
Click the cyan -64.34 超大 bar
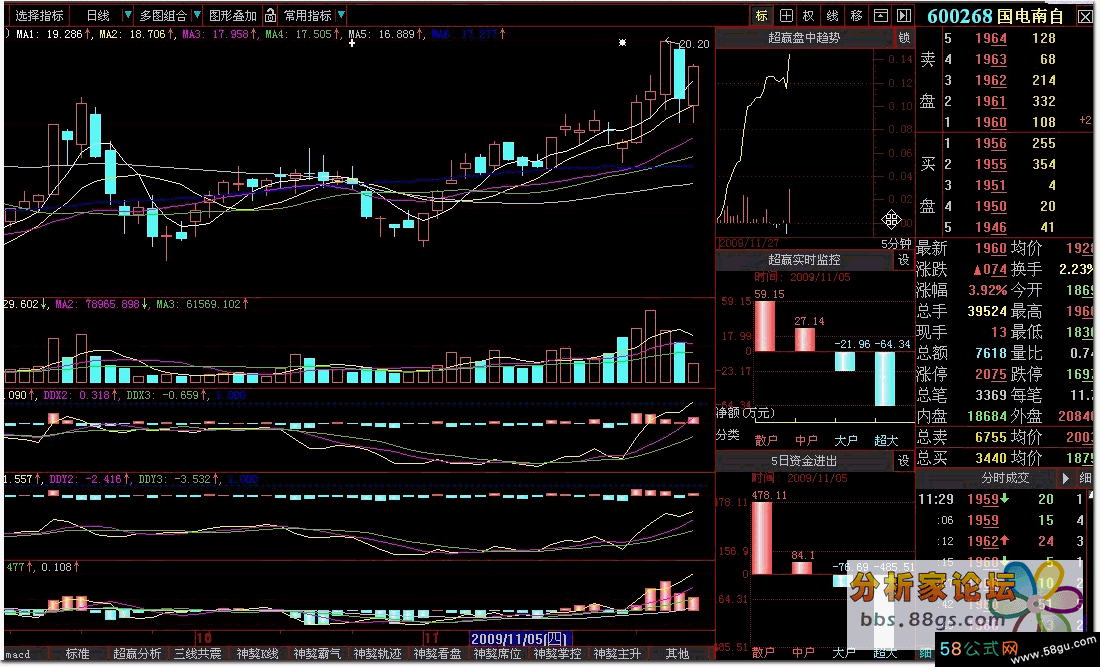pos(885,379)
